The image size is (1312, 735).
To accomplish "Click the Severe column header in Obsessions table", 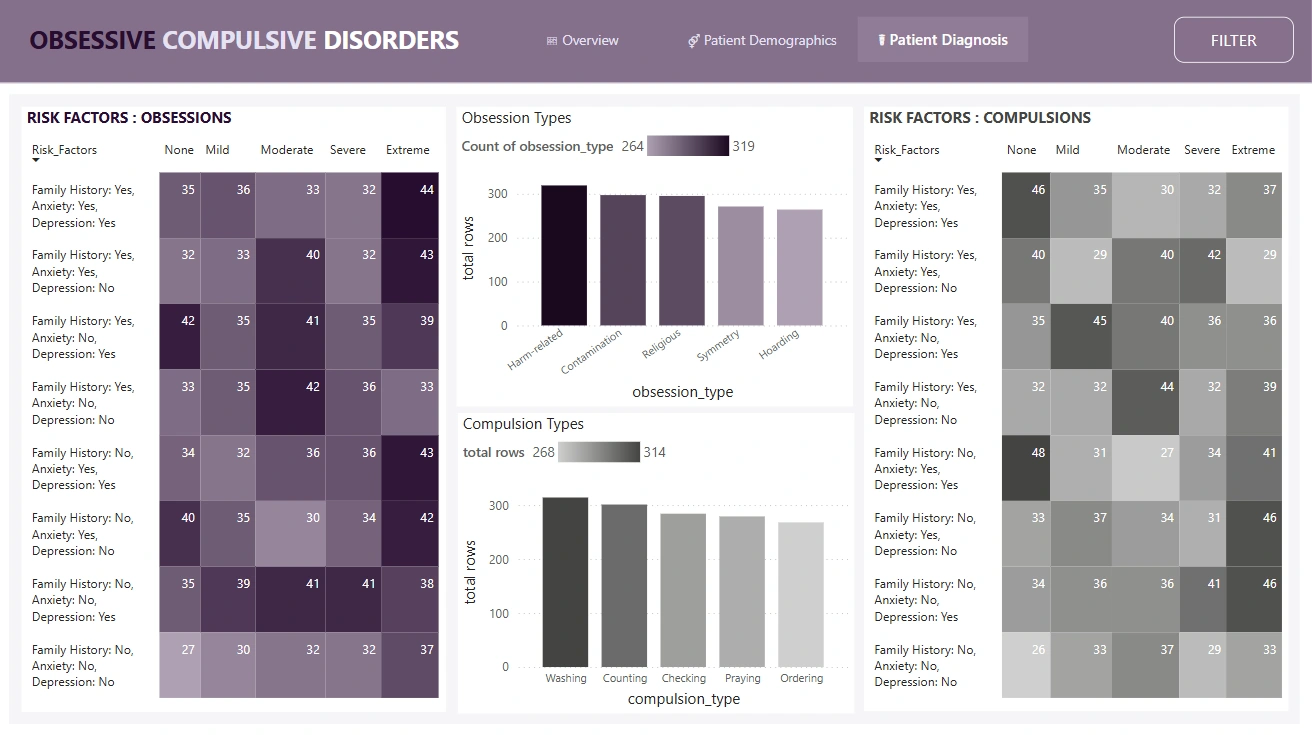I will pyautogui.click(x=349, y=150).
